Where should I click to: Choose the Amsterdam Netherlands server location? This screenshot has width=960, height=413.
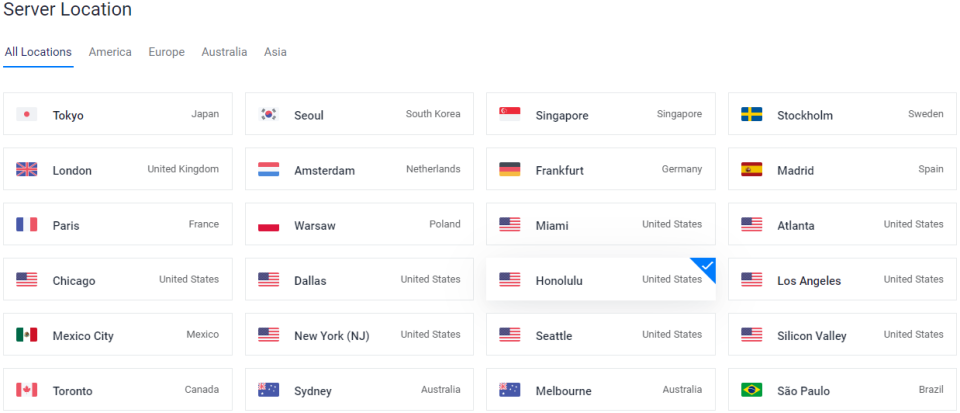click(x=359, y=169)
